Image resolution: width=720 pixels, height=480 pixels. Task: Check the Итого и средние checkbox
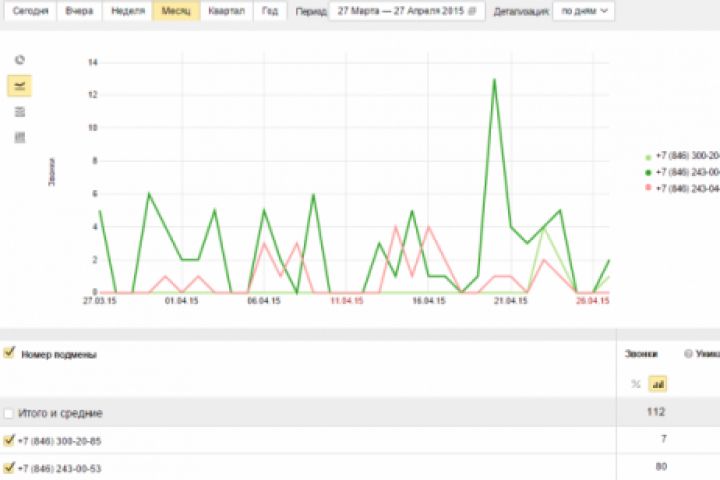[x=8, y=413]
